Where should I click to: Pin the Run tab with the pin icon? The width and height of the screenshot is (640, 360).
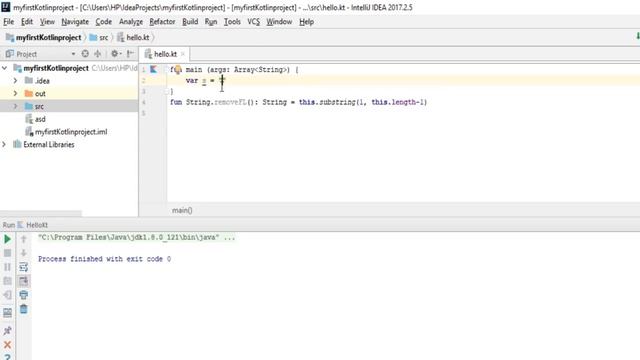click(7, 331)
